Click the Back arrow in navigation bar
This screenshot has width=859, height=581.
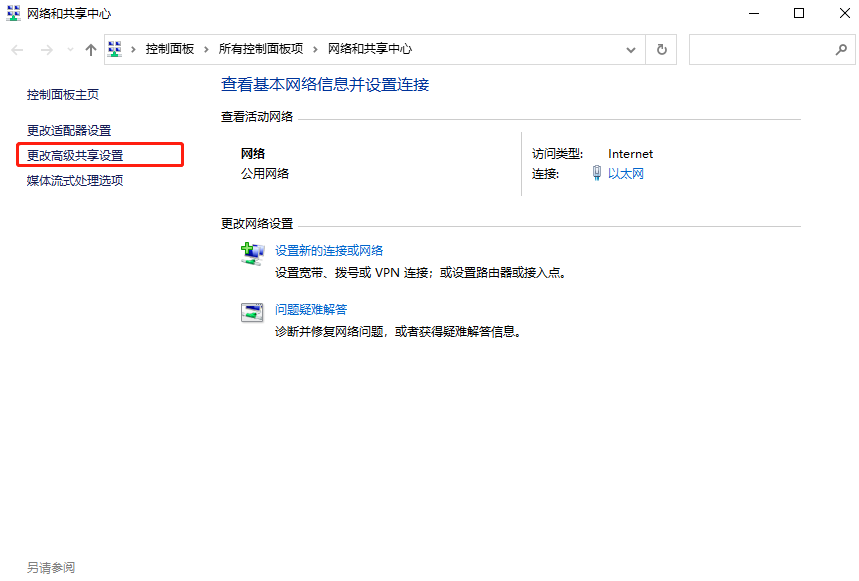coord(18,49)
